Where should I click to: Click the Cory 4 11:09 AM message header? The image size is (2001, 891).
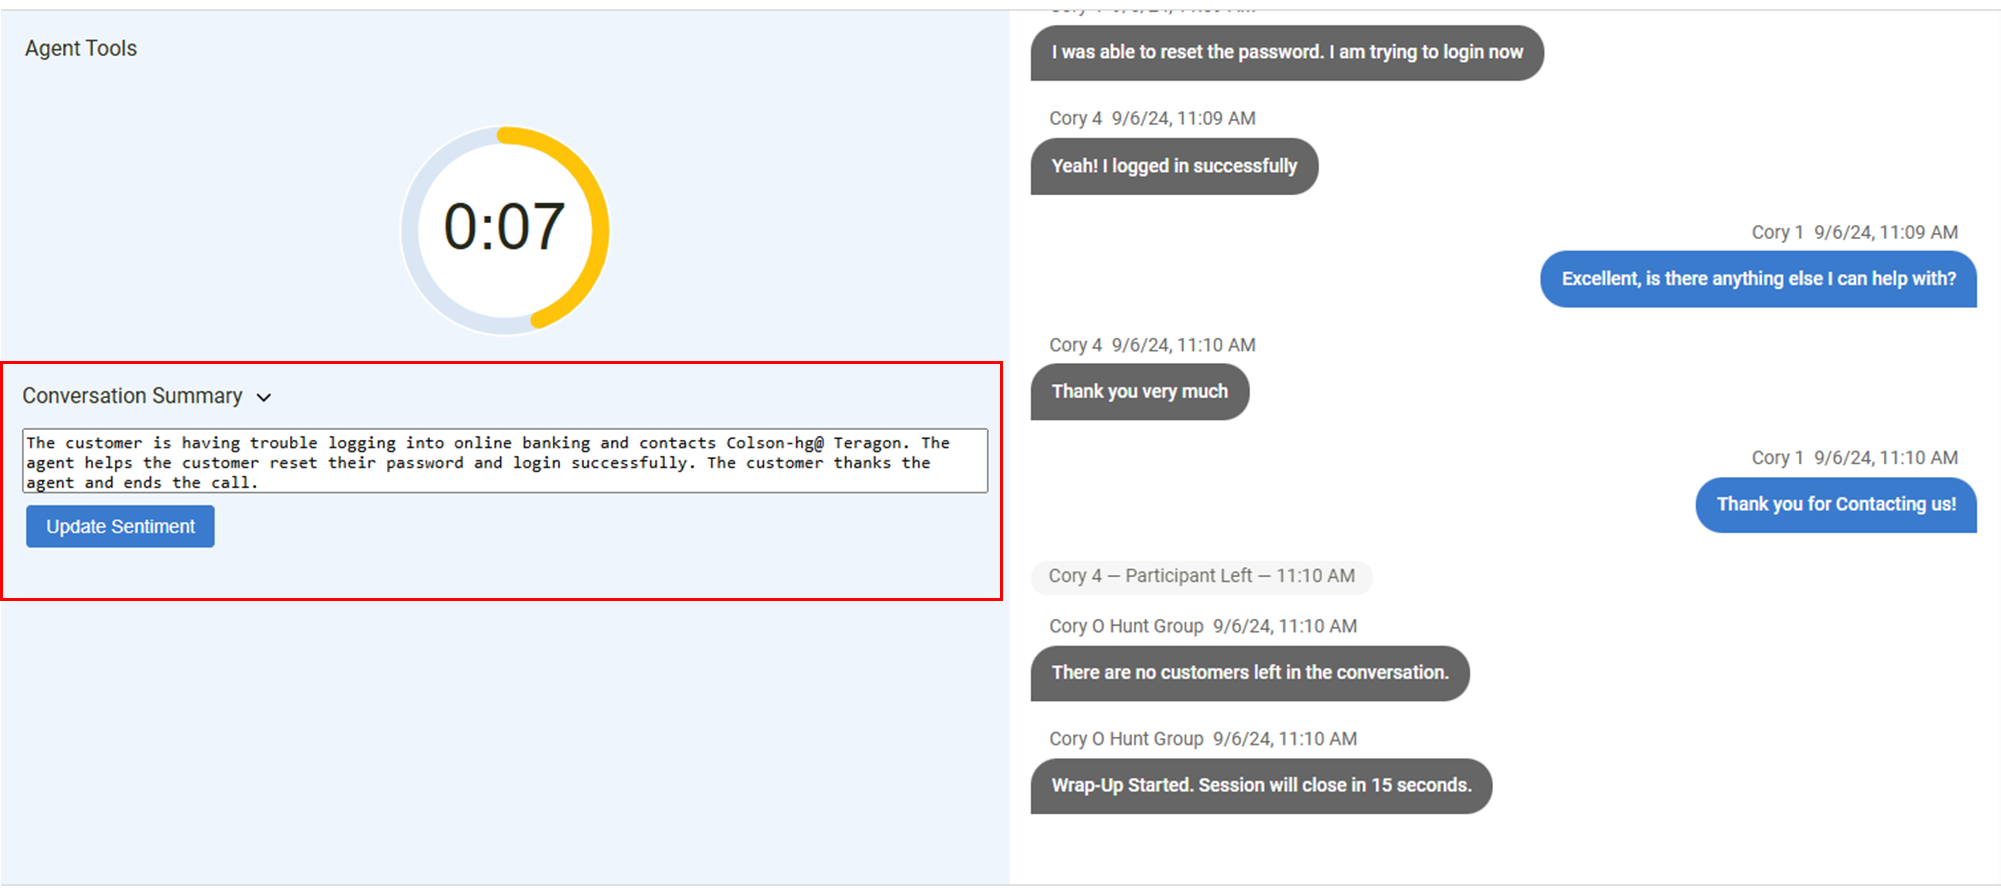pyautogui.click(x=1152, y=118)
